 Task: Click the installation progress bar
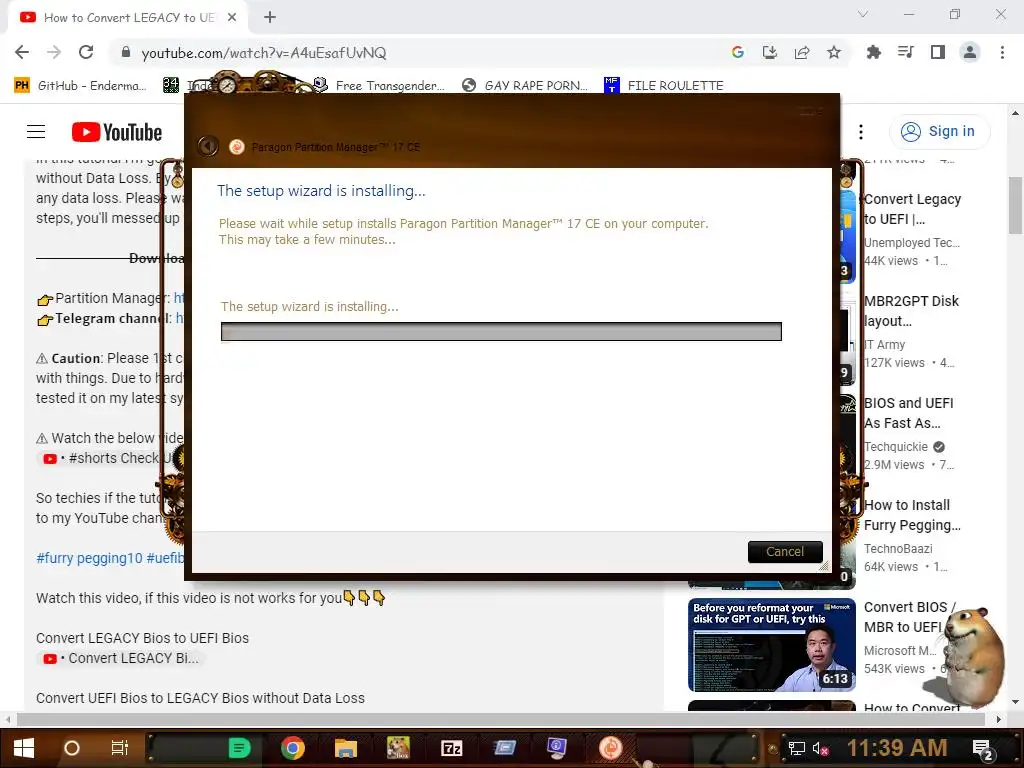tap(501, 331)
